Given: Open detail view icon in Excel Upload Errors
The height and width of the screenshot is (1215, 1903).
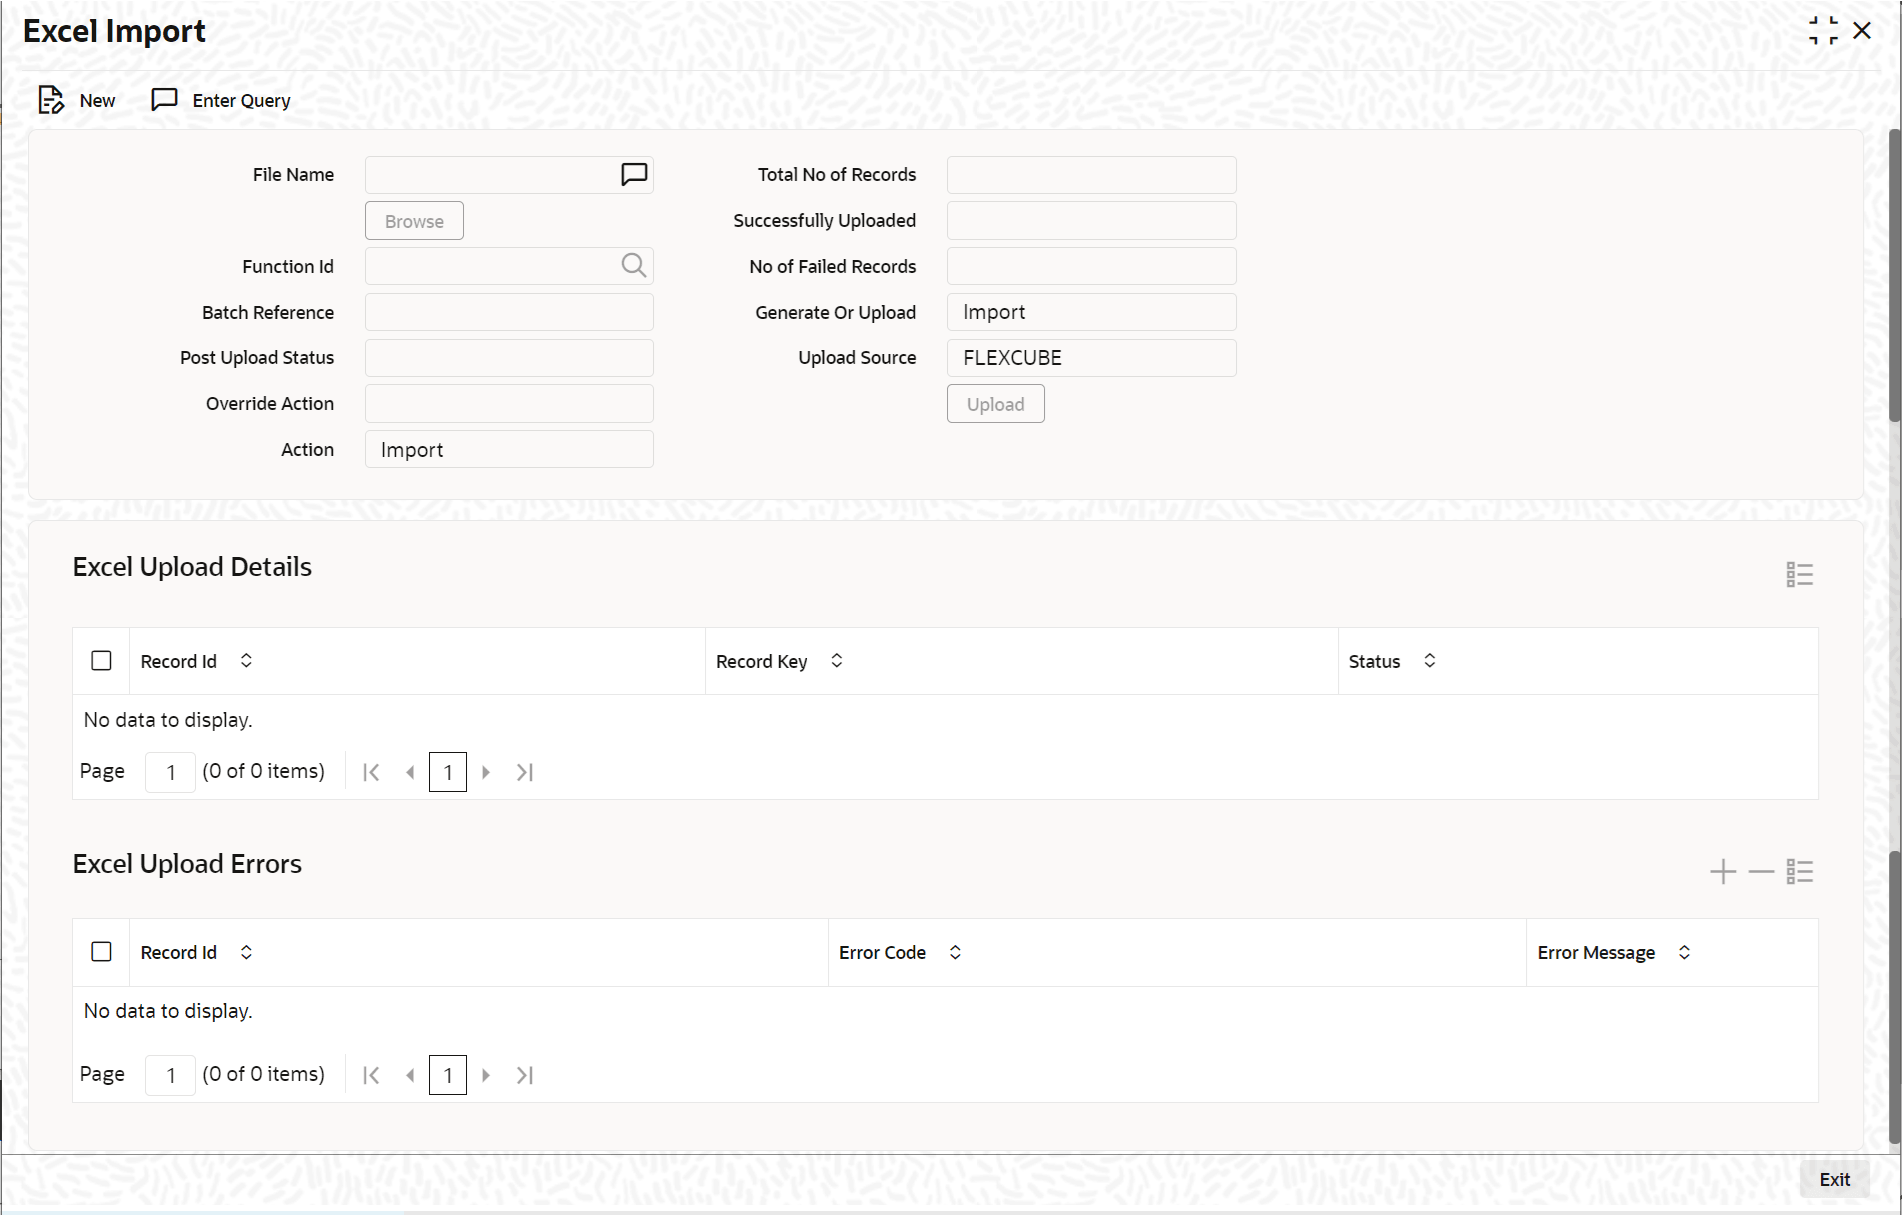Looking at the screenshot, I should click(1799, 871).
